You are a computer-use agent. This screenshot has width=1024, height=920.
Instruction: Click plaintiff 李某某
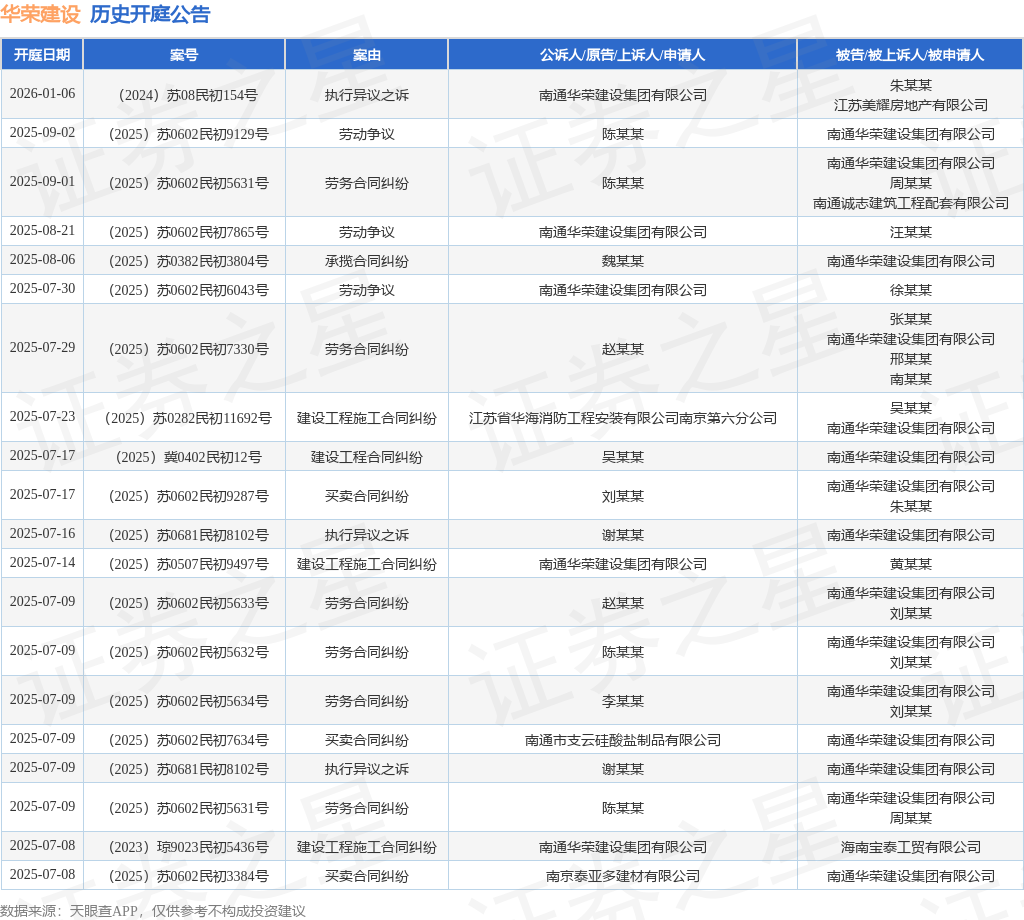pyautogui.click(x=622, y=701)
